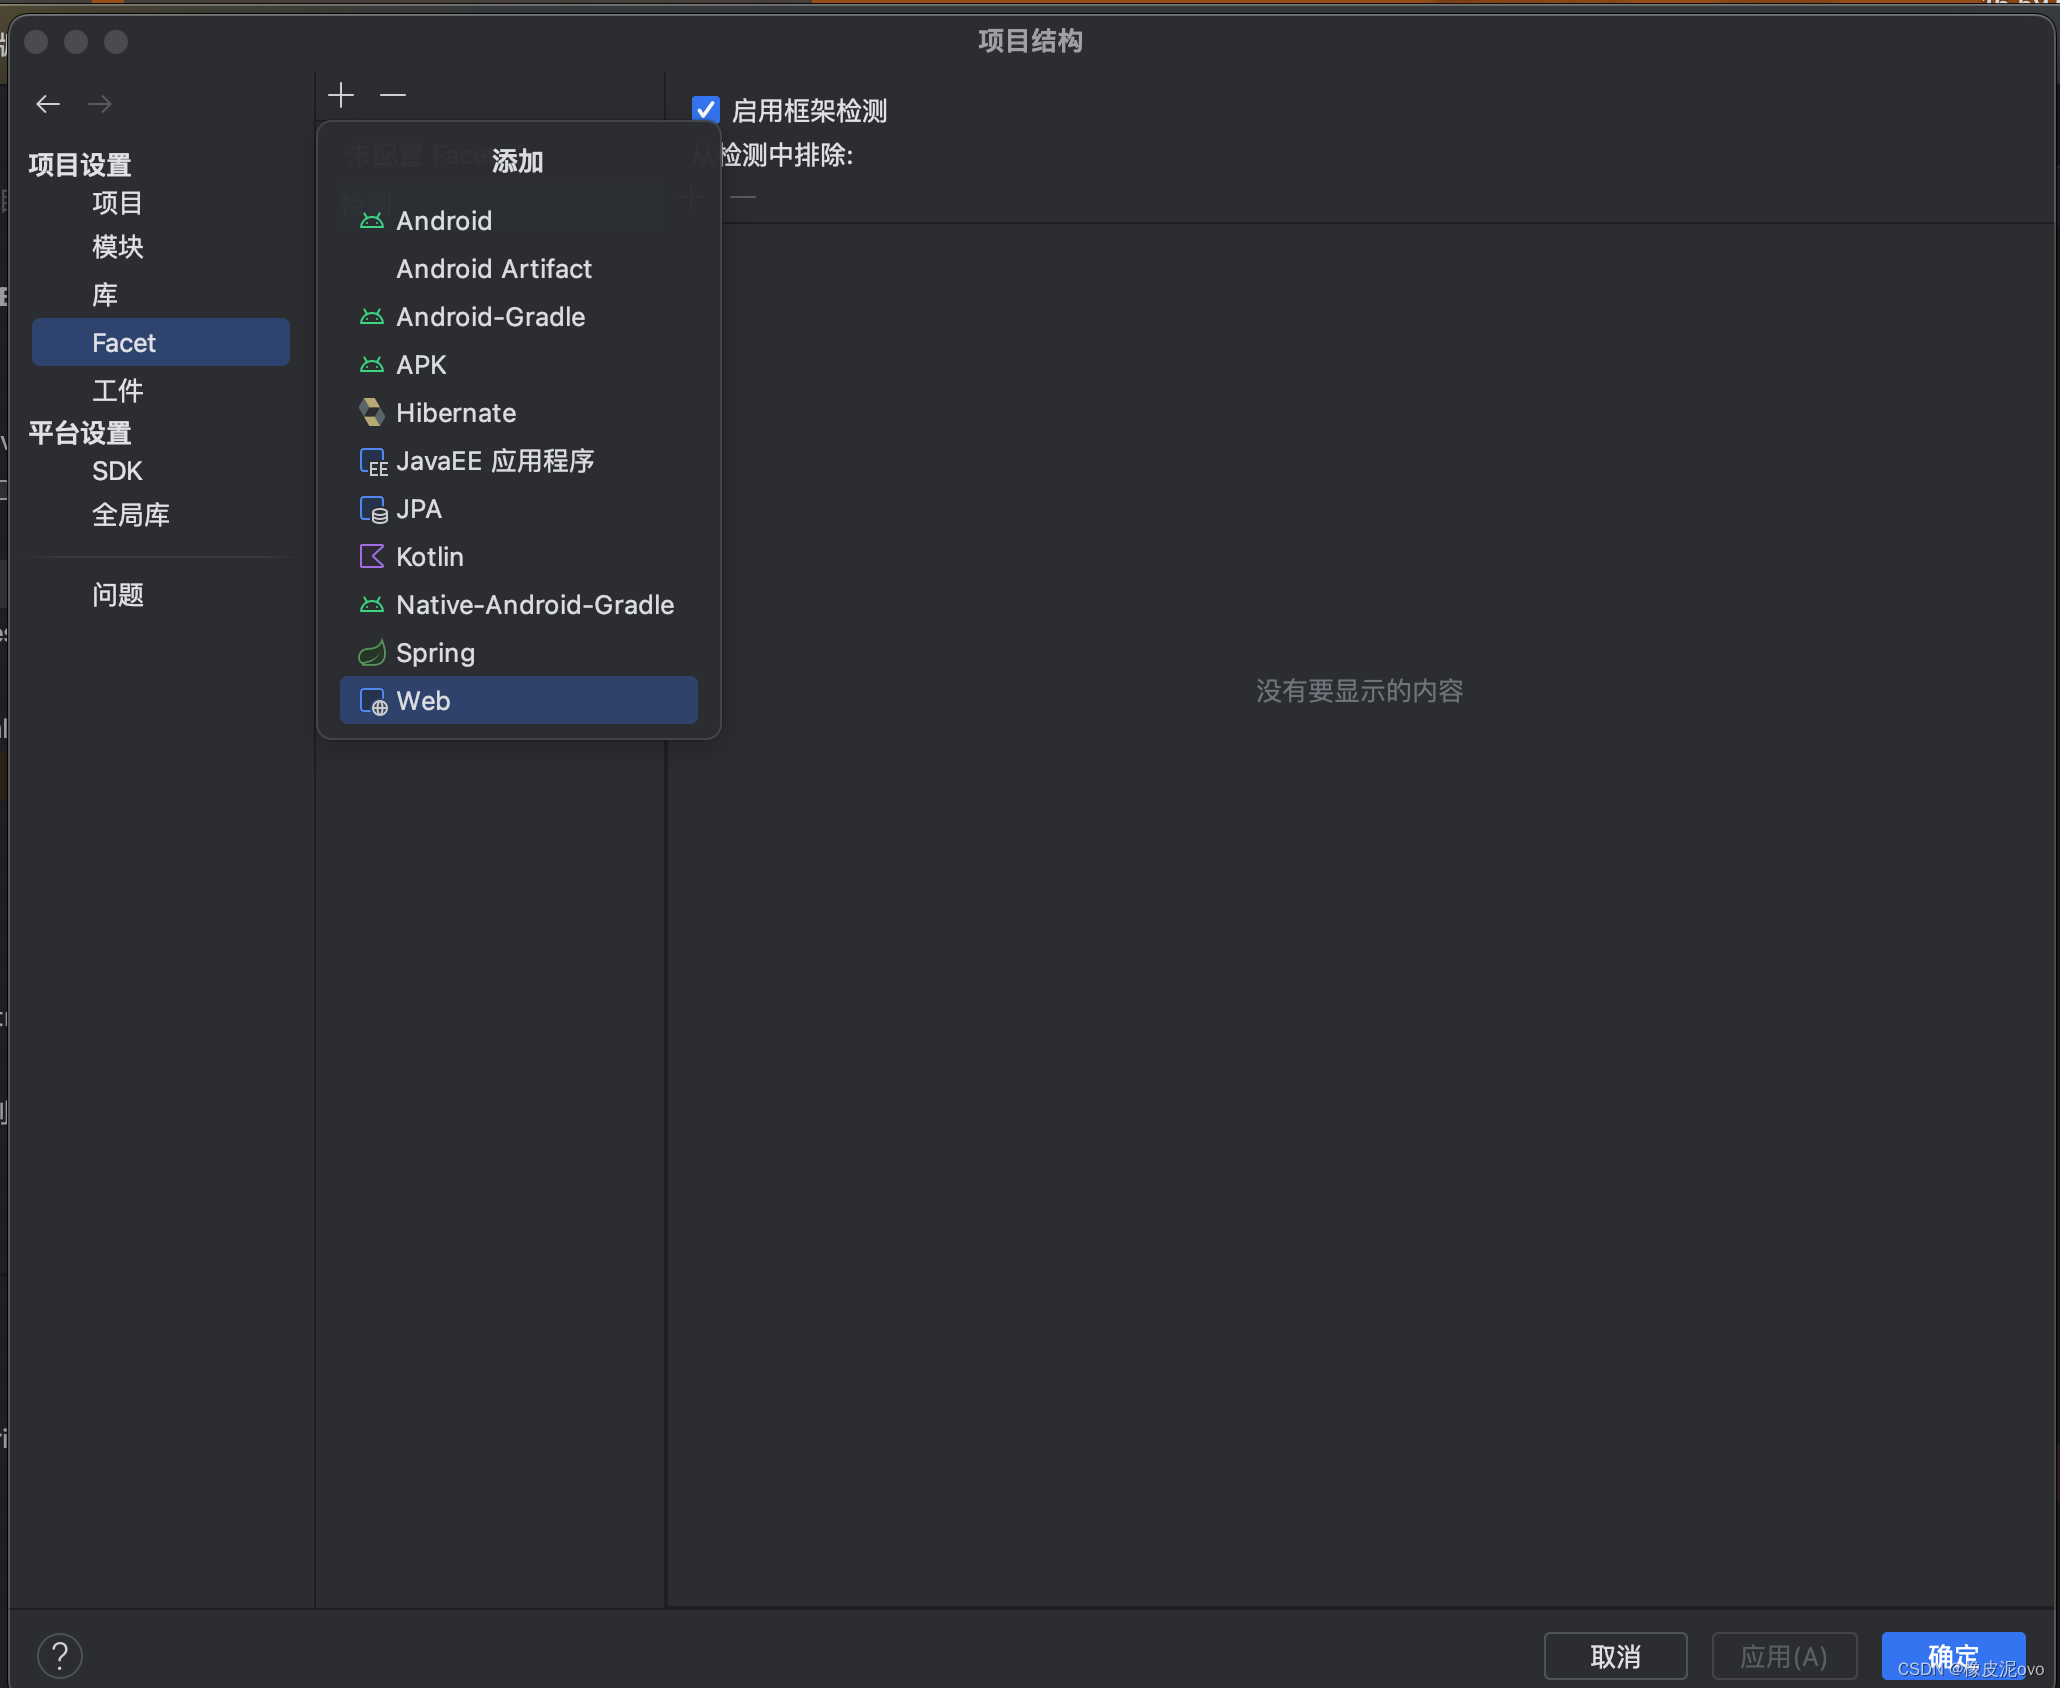Pick Hibernate facet option
2060x1688 pixels.
[x=519, y=412]
